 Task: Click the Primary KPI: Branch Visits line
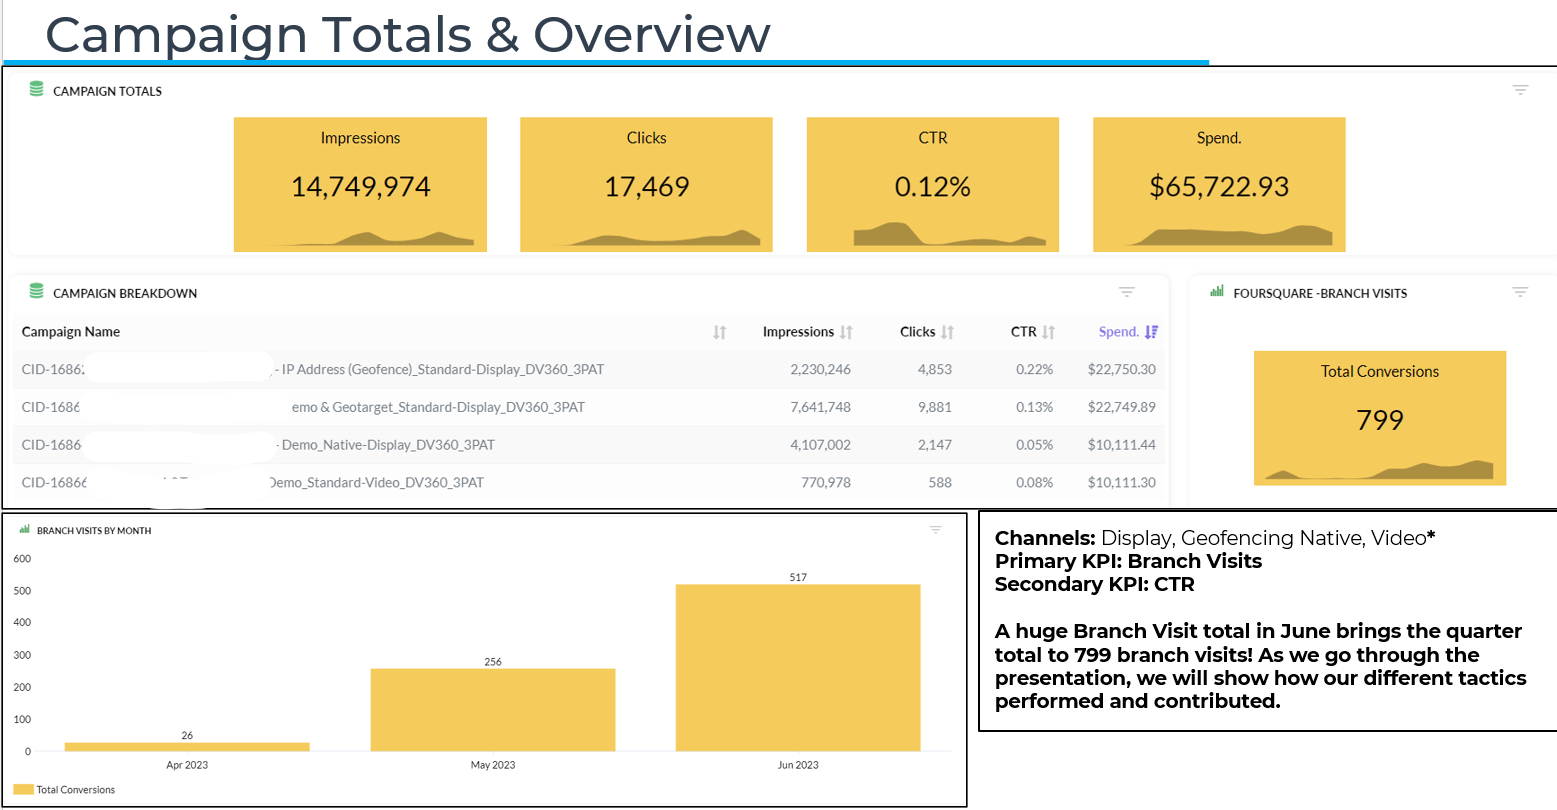[1128, 561]
